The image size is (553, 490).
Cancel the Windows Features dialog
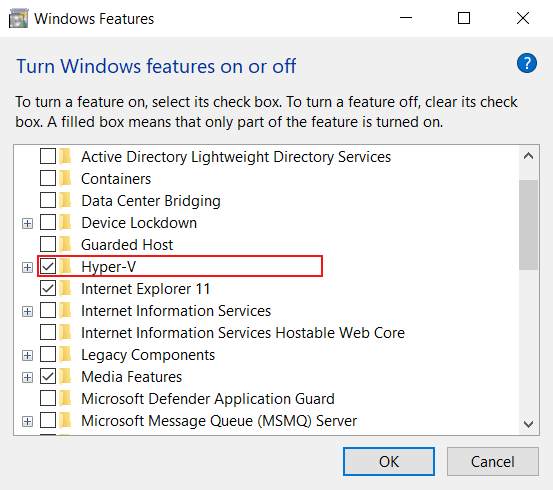[493, 461]
